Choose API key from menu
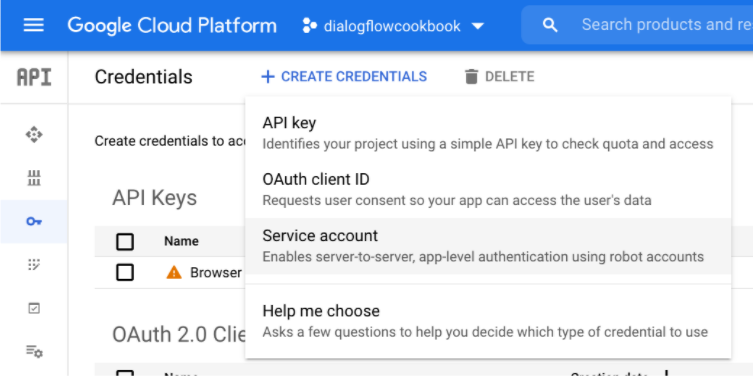Viewport: 755px width, 382px height. point(488,133)
